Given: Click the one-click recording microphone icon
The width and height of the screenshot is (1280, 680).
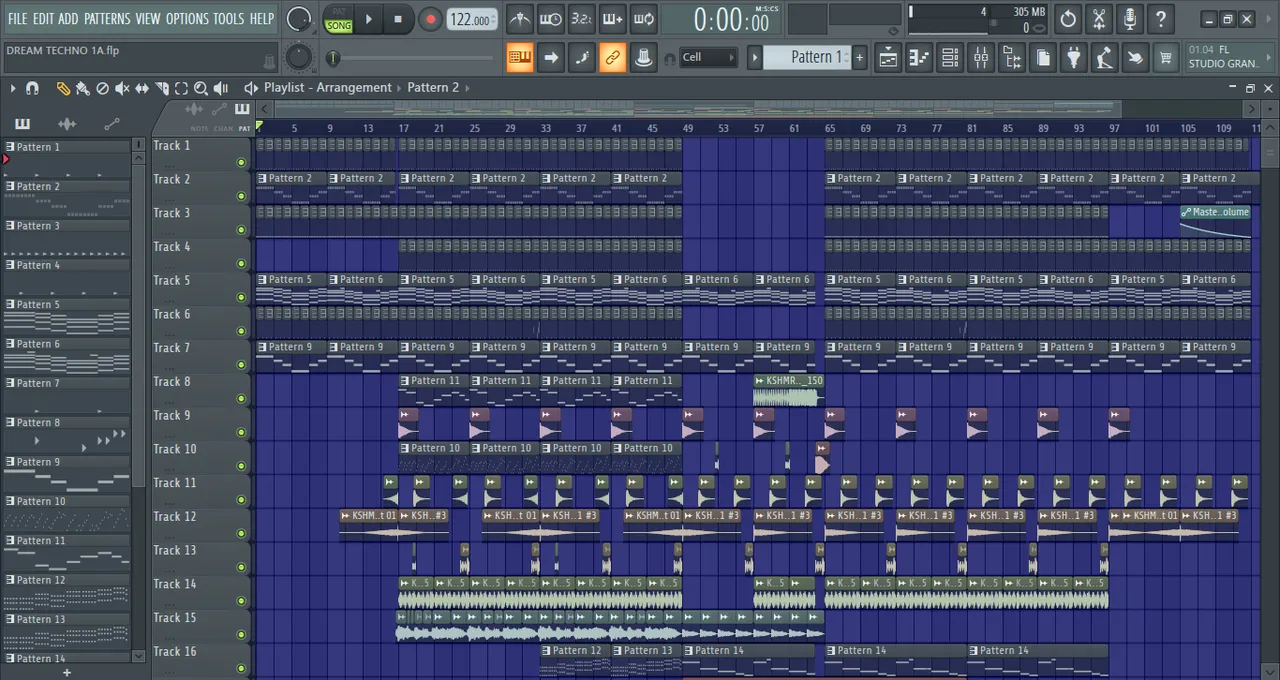Looking at the screenshot, I should (1130, 19).
